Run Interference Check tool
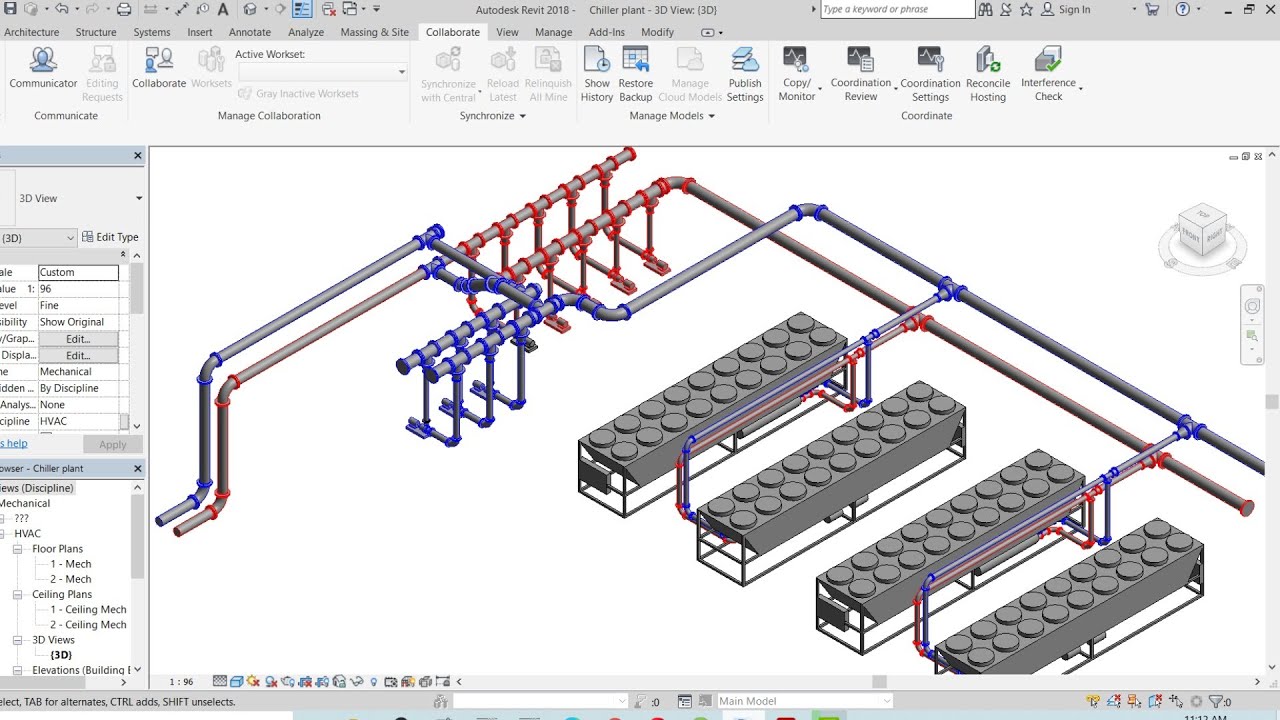 1048,74
